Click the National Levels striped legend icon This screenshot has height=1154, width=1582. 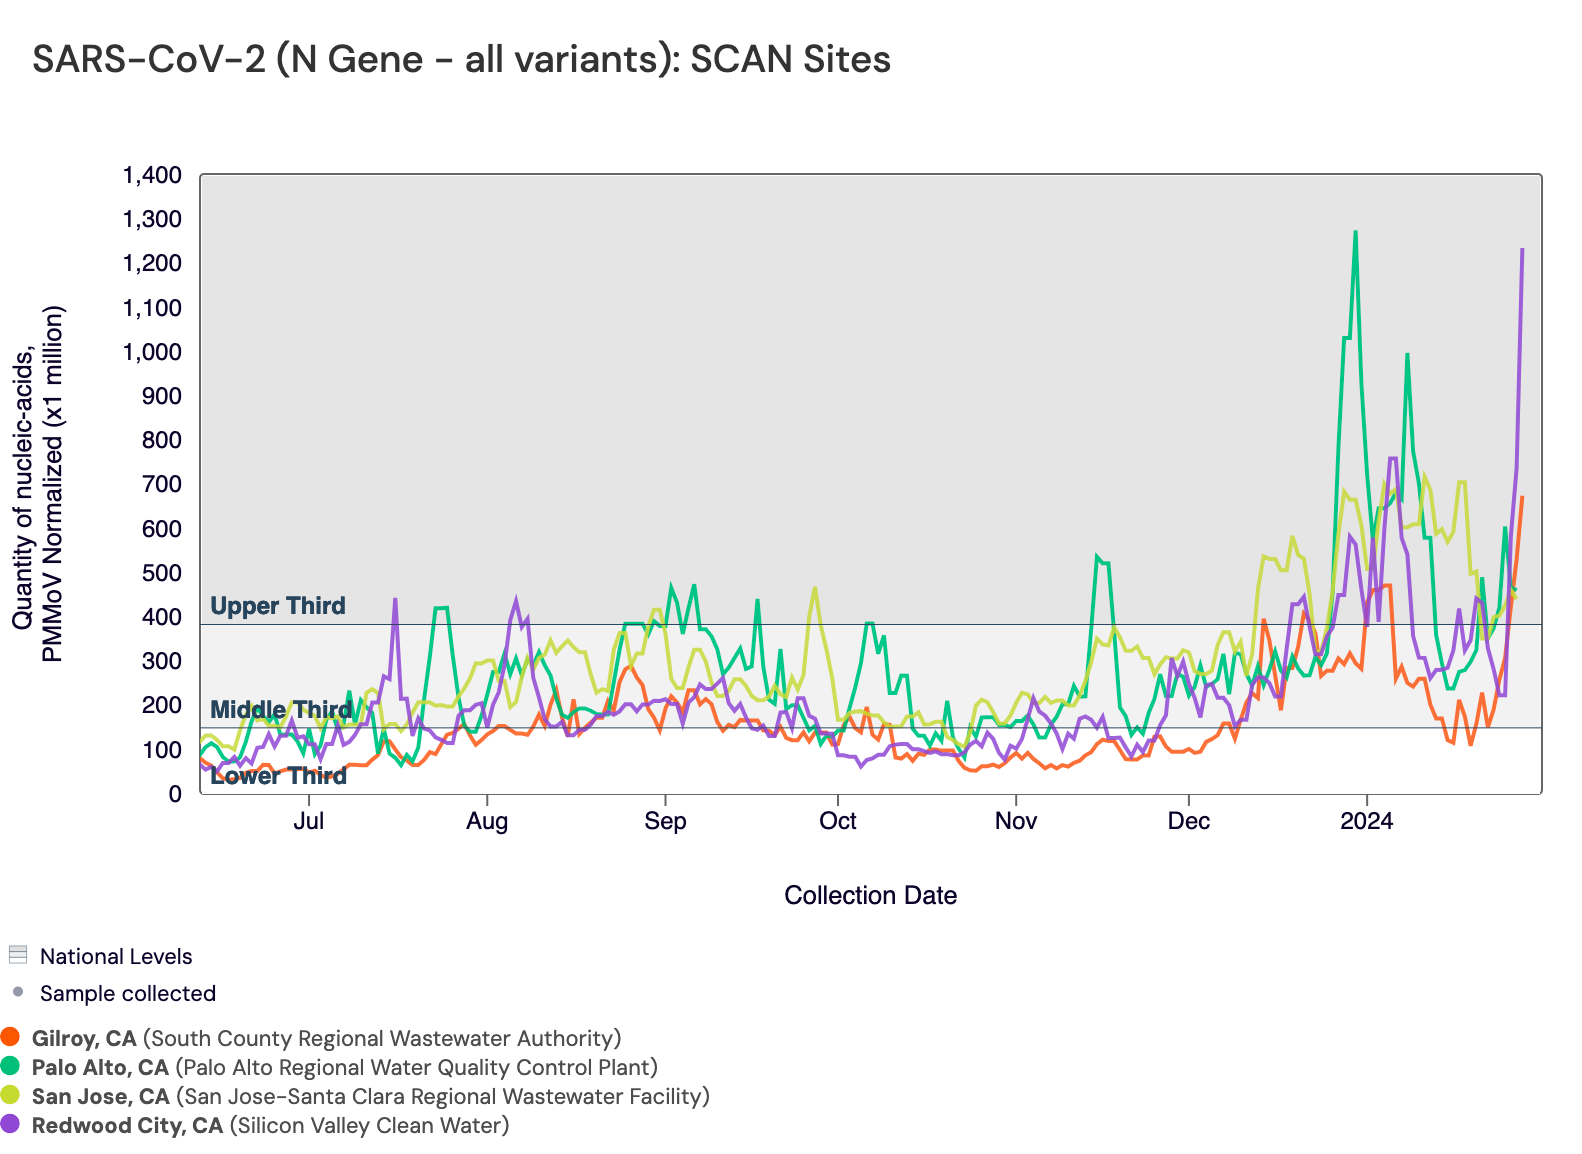[x=17, y=955]
